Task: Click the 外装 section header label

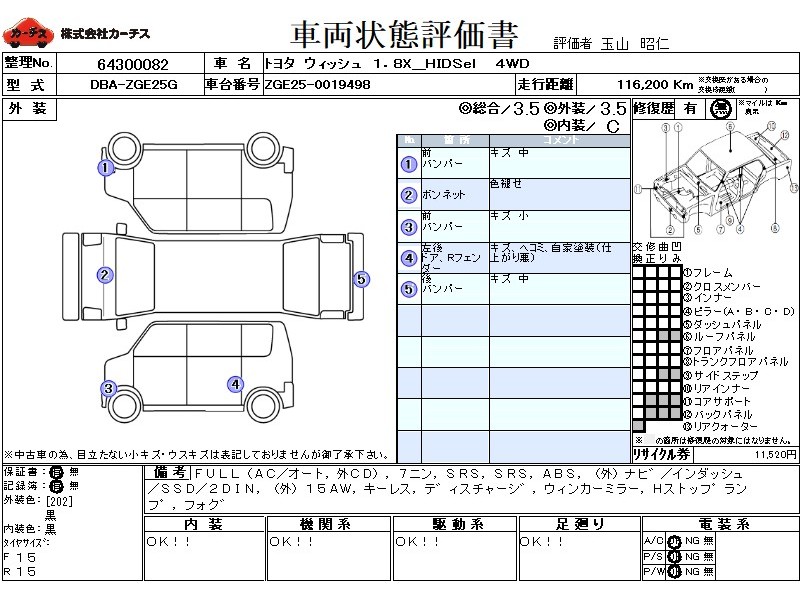Action: tap(28, 109)
